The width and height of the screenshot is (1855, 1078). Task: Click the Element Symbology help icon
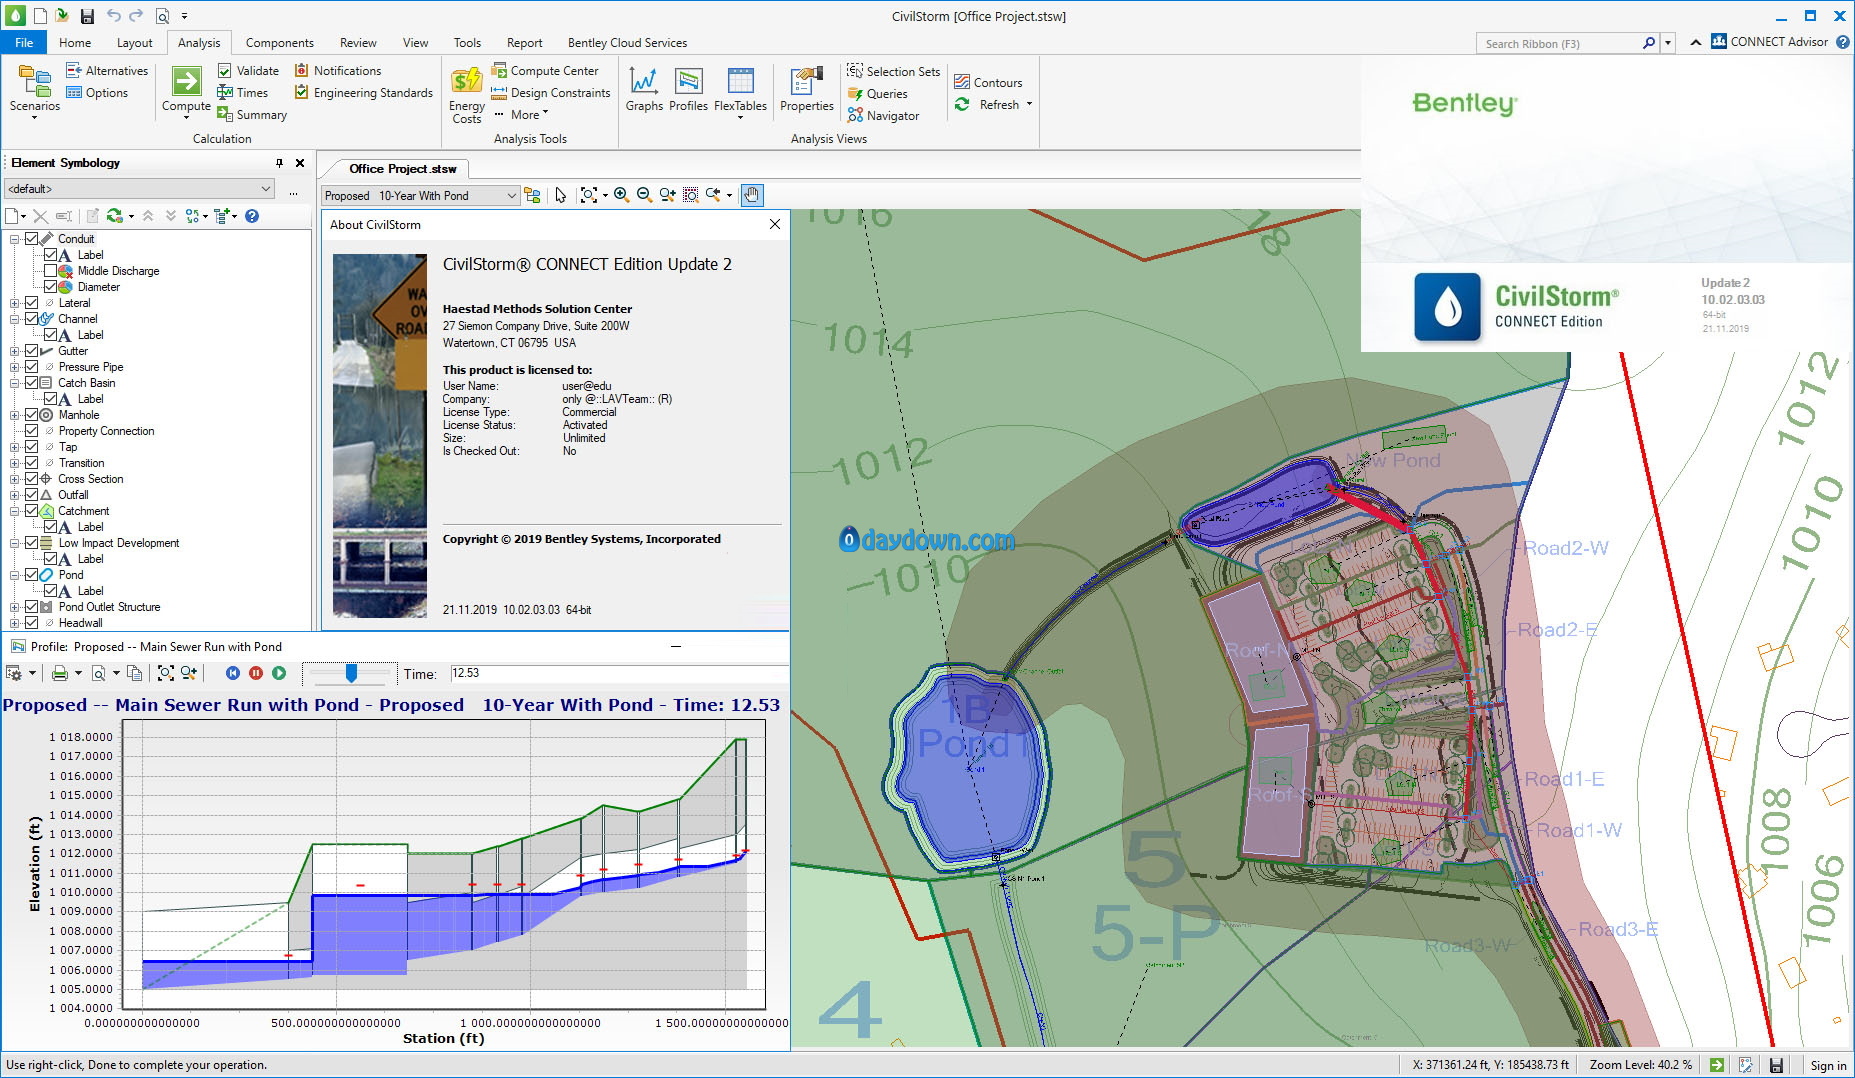click(252, 216)
